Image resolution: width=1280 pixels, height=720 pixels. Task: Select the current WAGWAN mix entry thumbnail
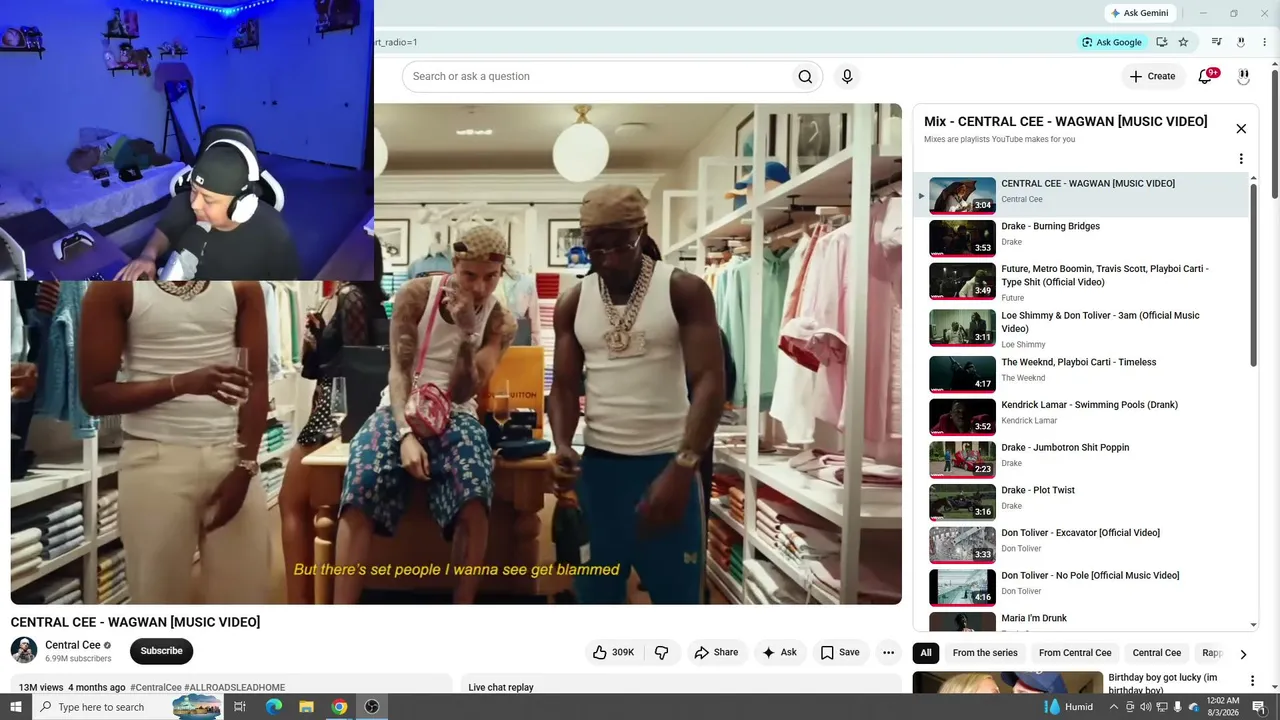(962, 195)
